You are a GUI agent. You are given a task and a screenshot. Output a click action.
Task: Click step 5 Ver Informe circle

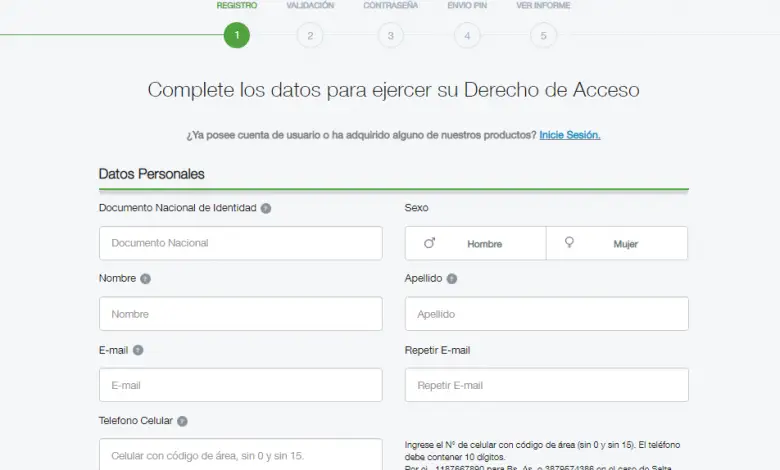tap(543, 36)
